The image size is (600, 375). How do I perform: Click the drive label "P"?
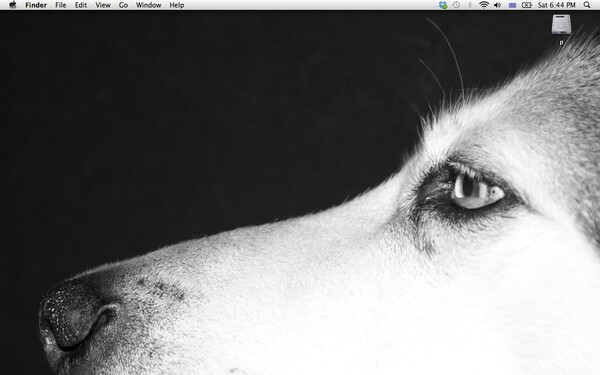[x=561, y=43]
